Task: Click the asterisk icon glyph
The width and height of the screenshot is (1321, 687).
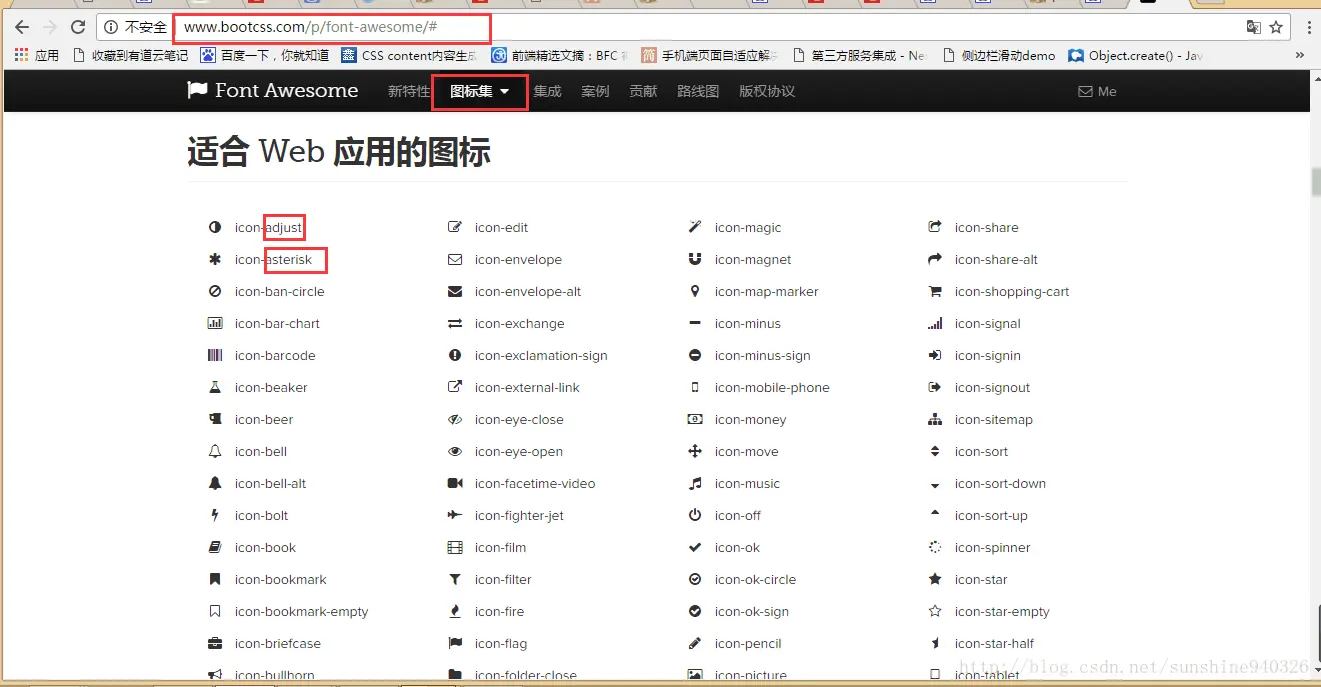Action: tap(214, 259)
